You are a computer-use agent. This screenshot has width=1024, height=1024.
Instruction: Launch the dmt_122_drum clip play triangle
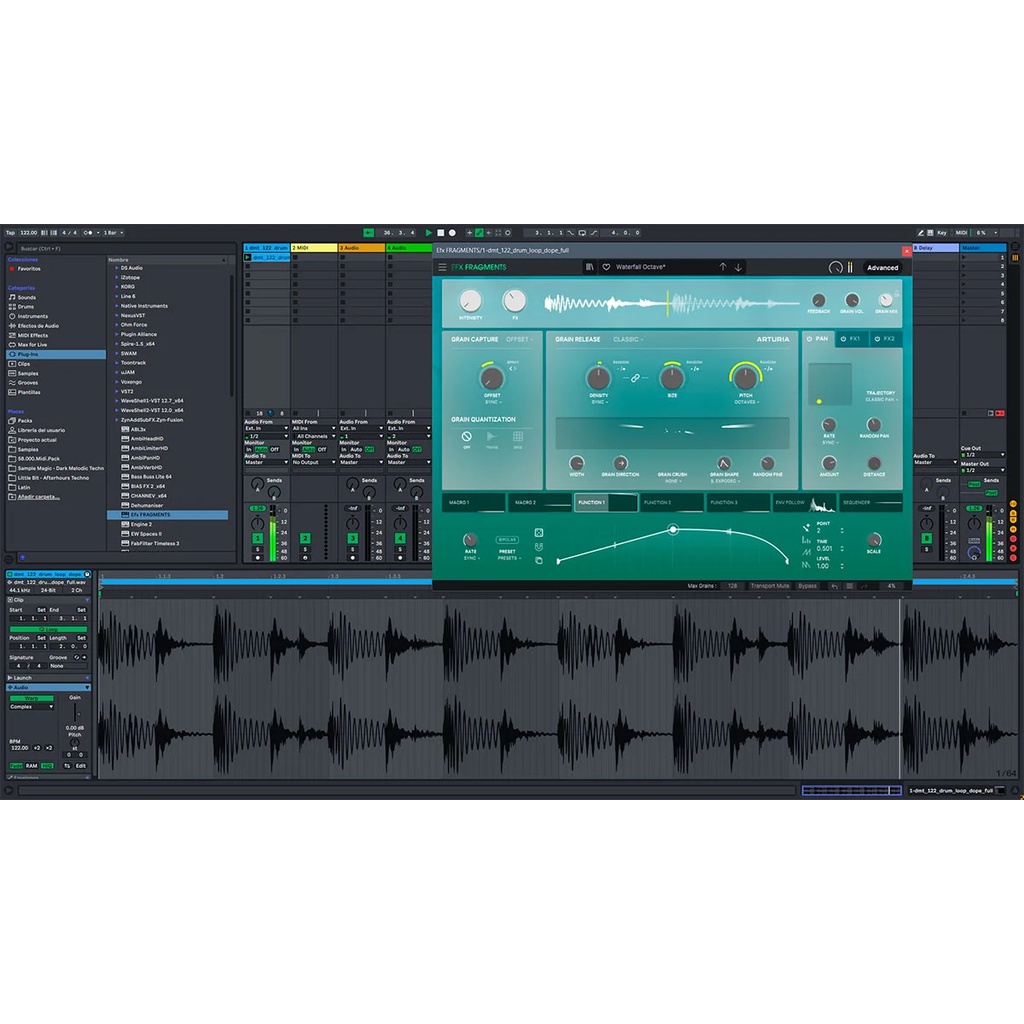pyautogui.click(x=248, y=257)
